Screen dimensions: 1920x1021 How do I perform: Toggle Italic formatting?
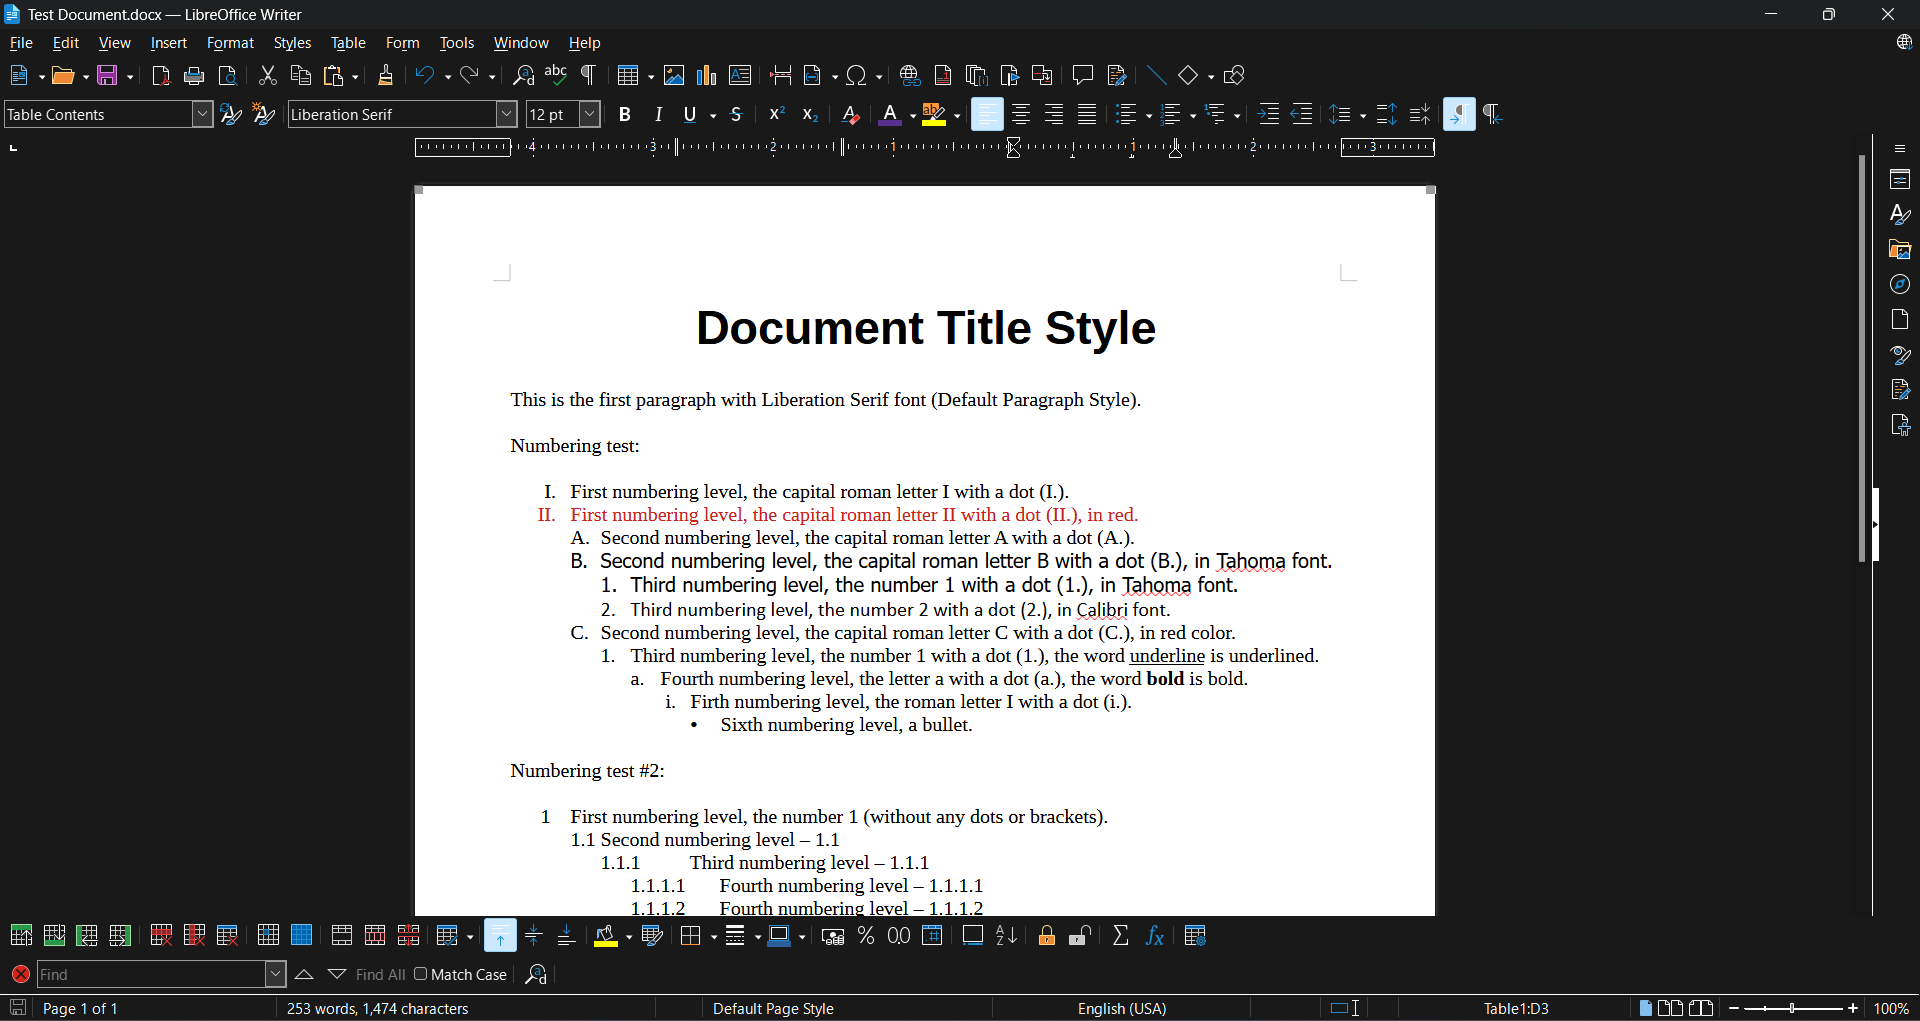[658, 115]
